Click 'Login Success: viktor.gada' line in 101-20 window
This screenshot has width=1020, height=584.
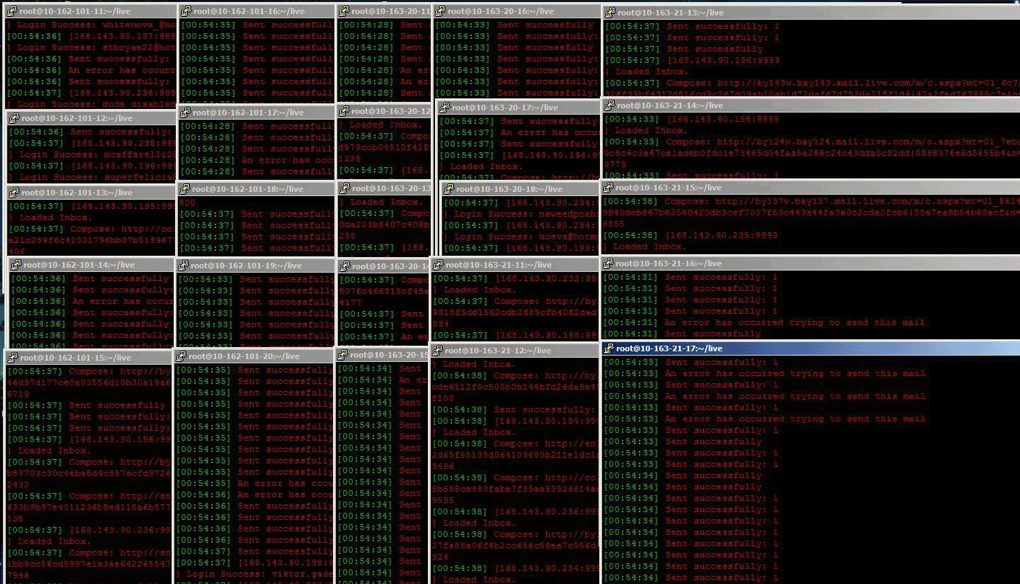[255, 574]
